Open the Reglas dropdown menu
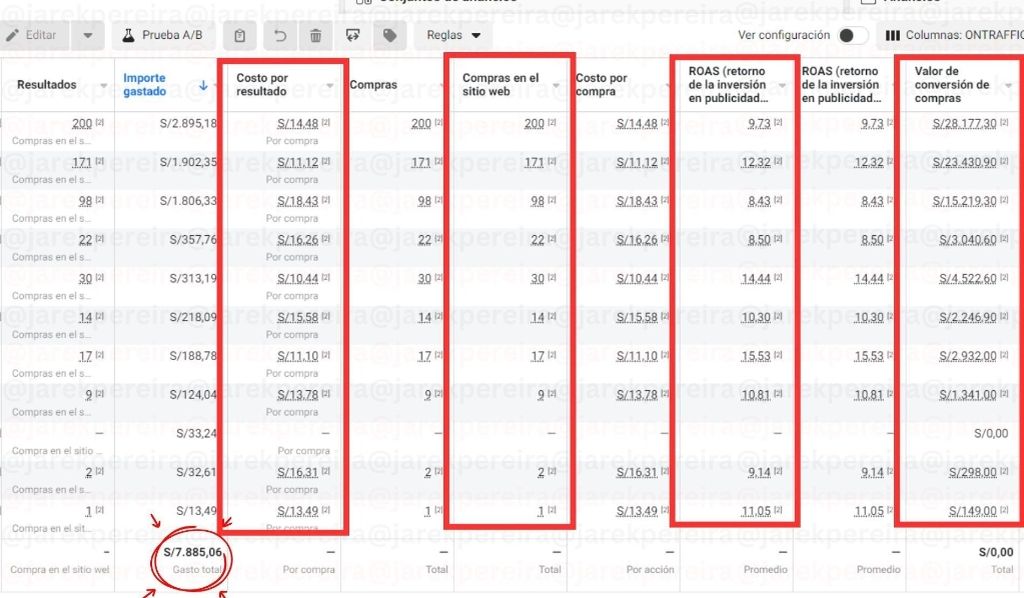 (x=452, y=35)
